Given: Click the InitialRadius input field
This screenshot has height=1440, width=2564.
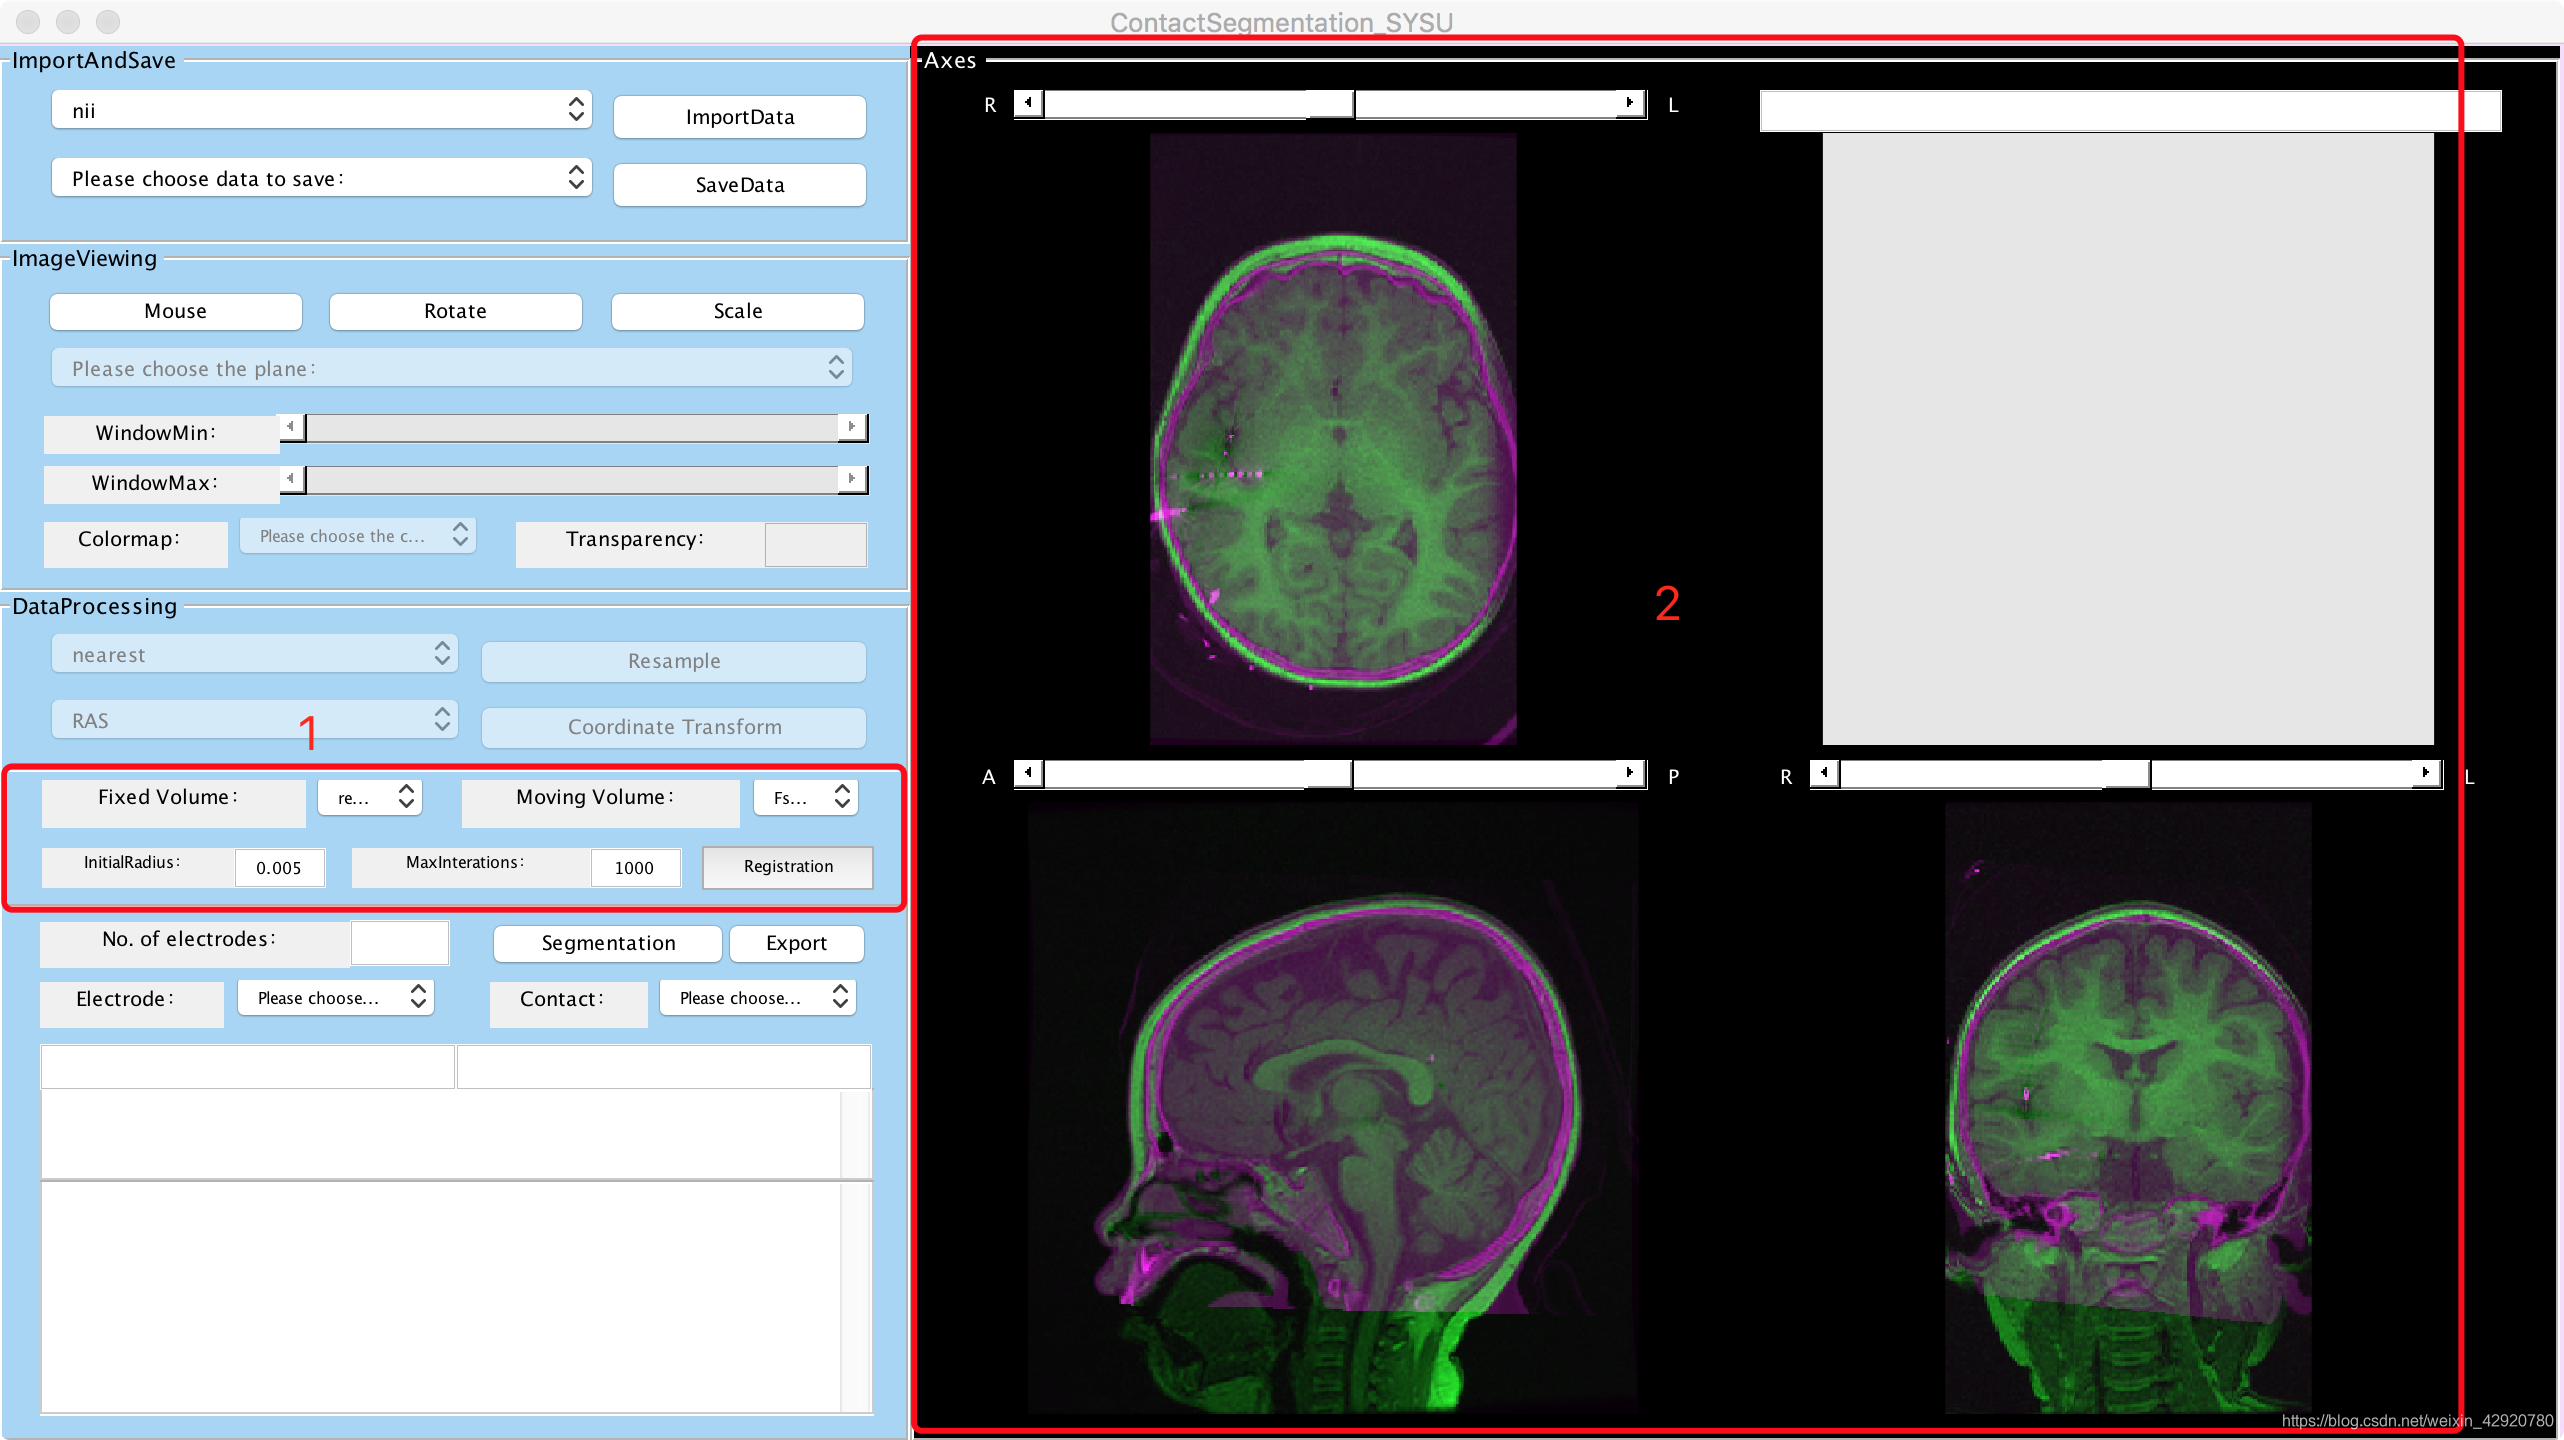Looking at the screenshot, I should (x=279, y=867).
